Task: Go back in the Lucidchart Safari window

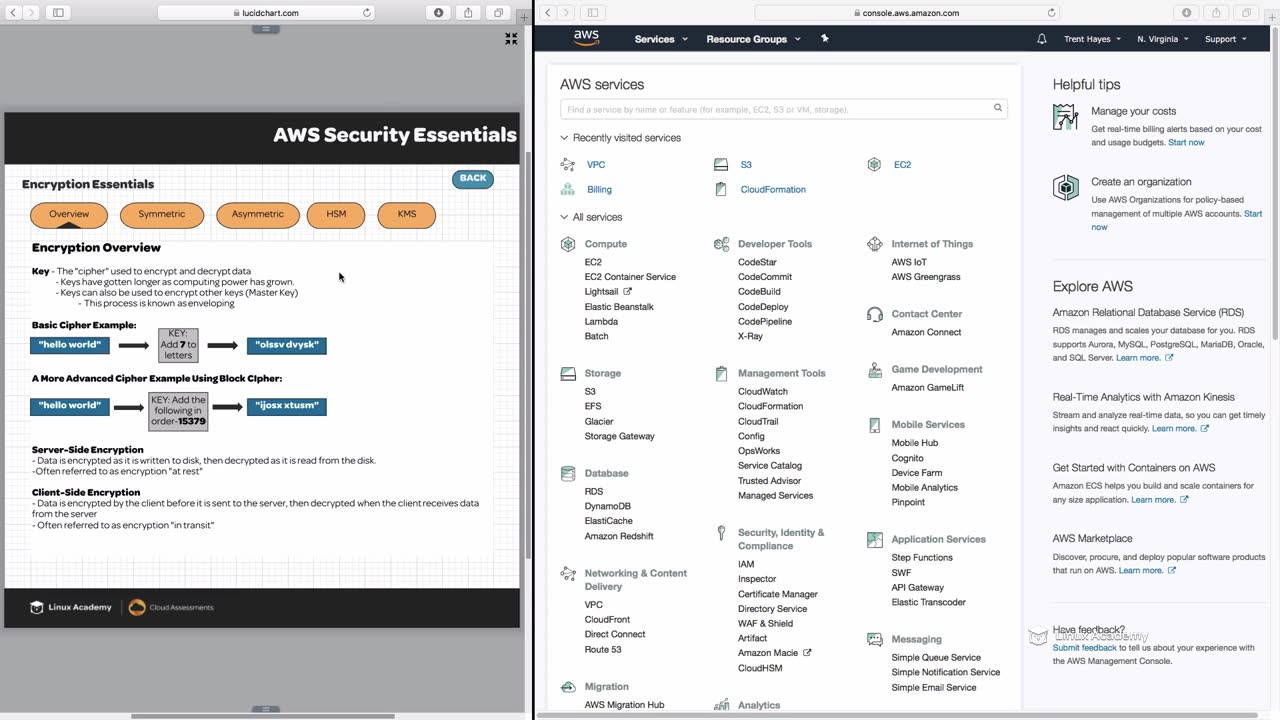Action: [x=13, y=13]
